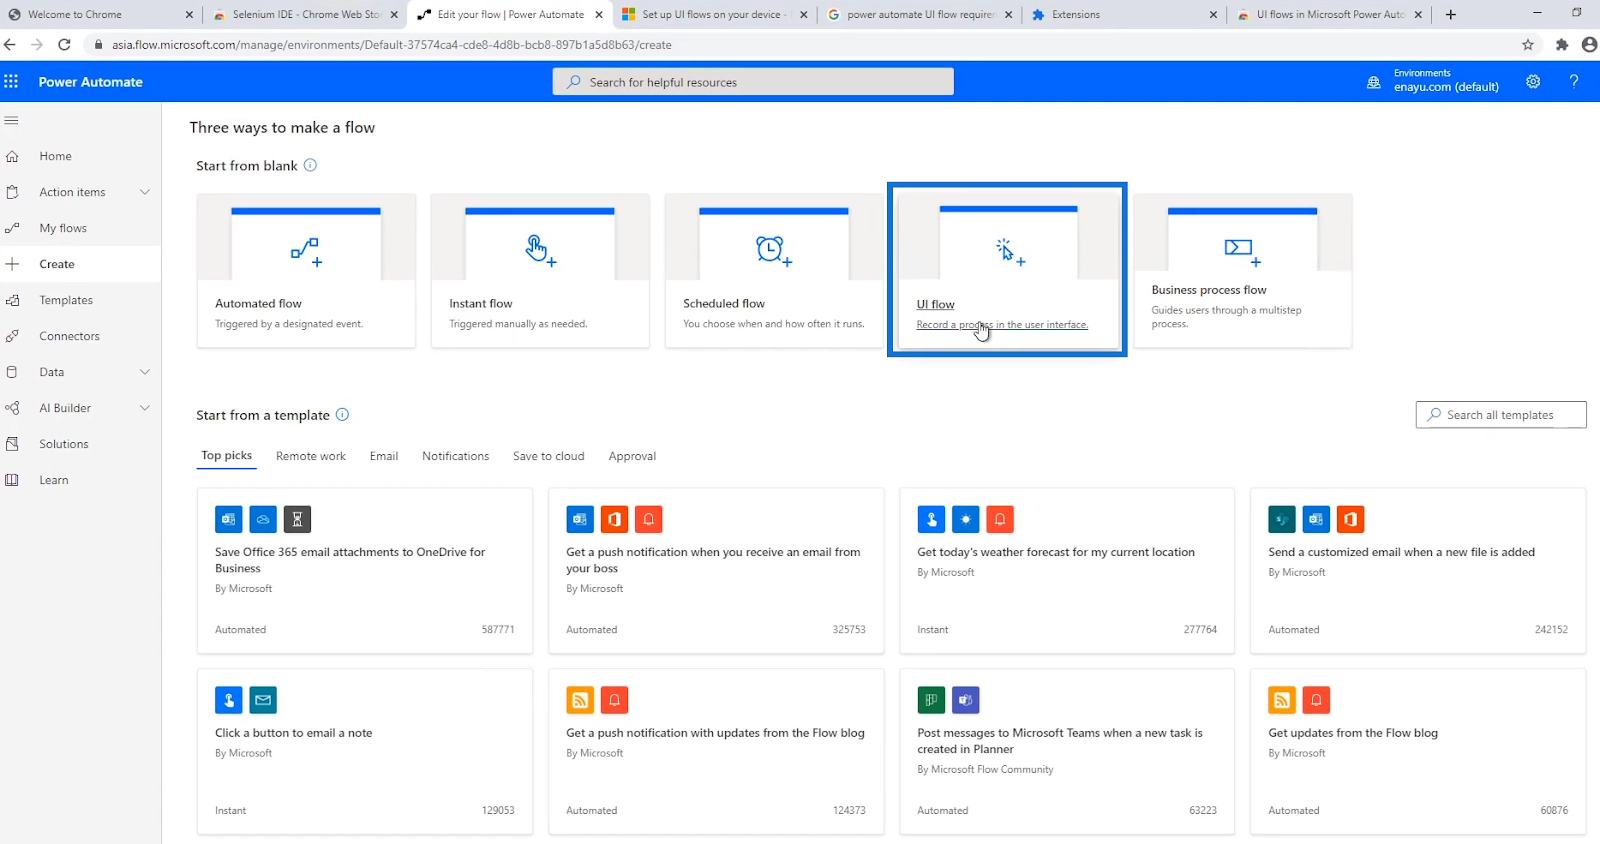Show the Save to cloud templates tab

click(549, 456)
